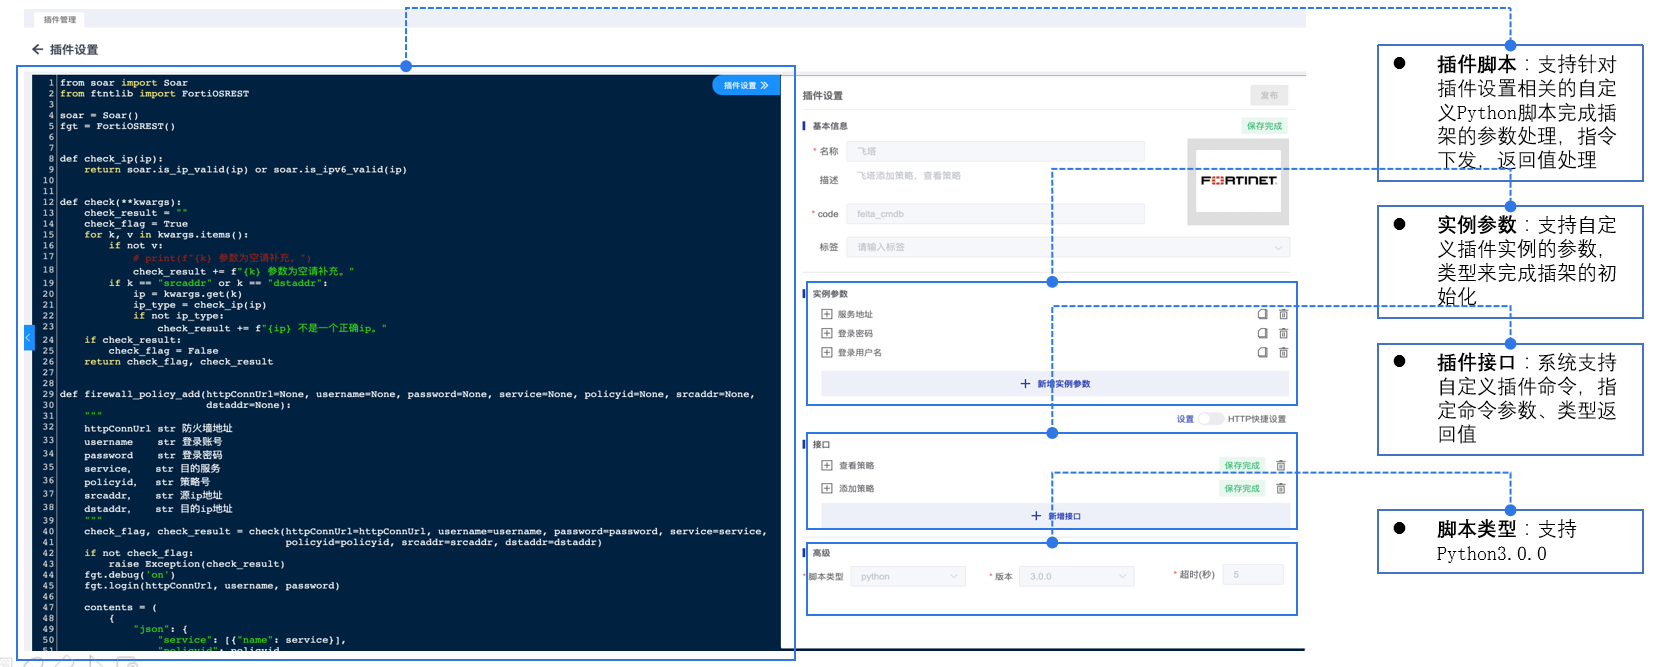
Task: Expand the 登录密码 parameter row
Action: [827, 333]
